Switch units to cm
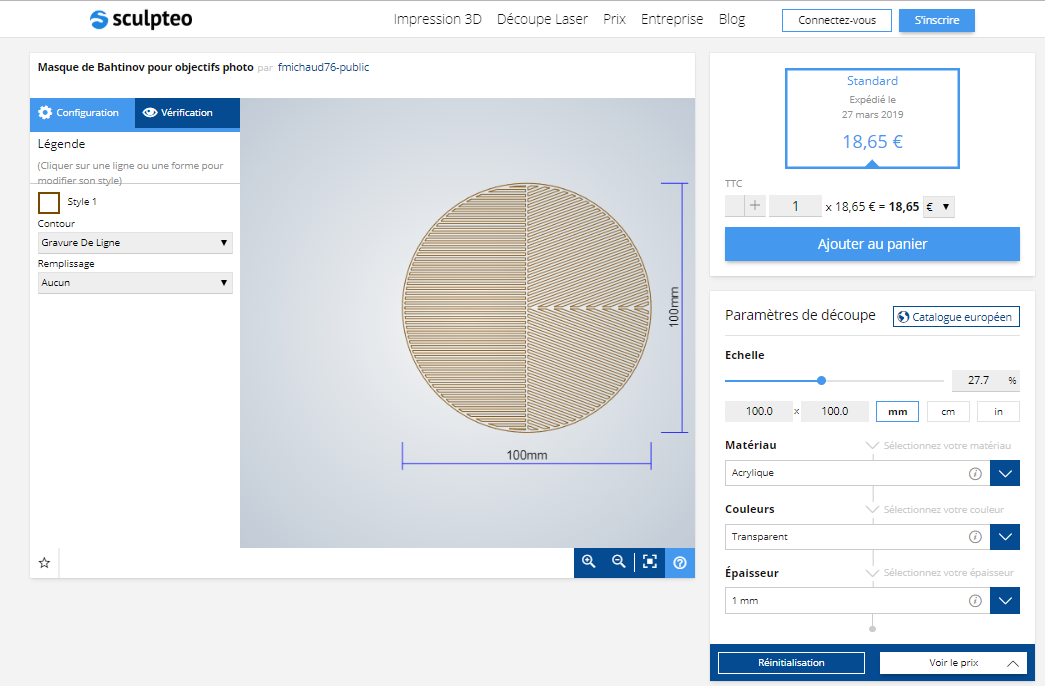The height and width of the screenshot is (686, 1045). coord(948,411)
